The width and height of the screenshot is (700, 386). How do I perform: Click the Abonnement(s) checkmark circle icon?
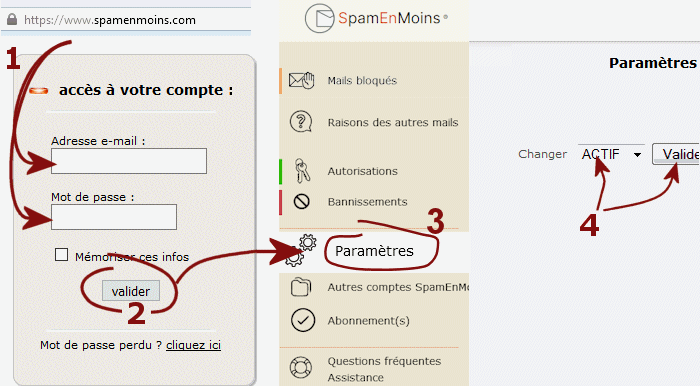(x=303, y=320)
